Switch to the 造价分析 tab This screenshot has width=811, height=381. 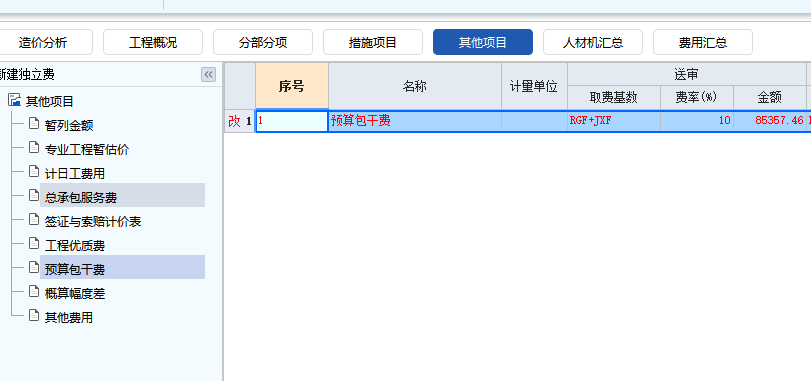(x=43, y=42)
